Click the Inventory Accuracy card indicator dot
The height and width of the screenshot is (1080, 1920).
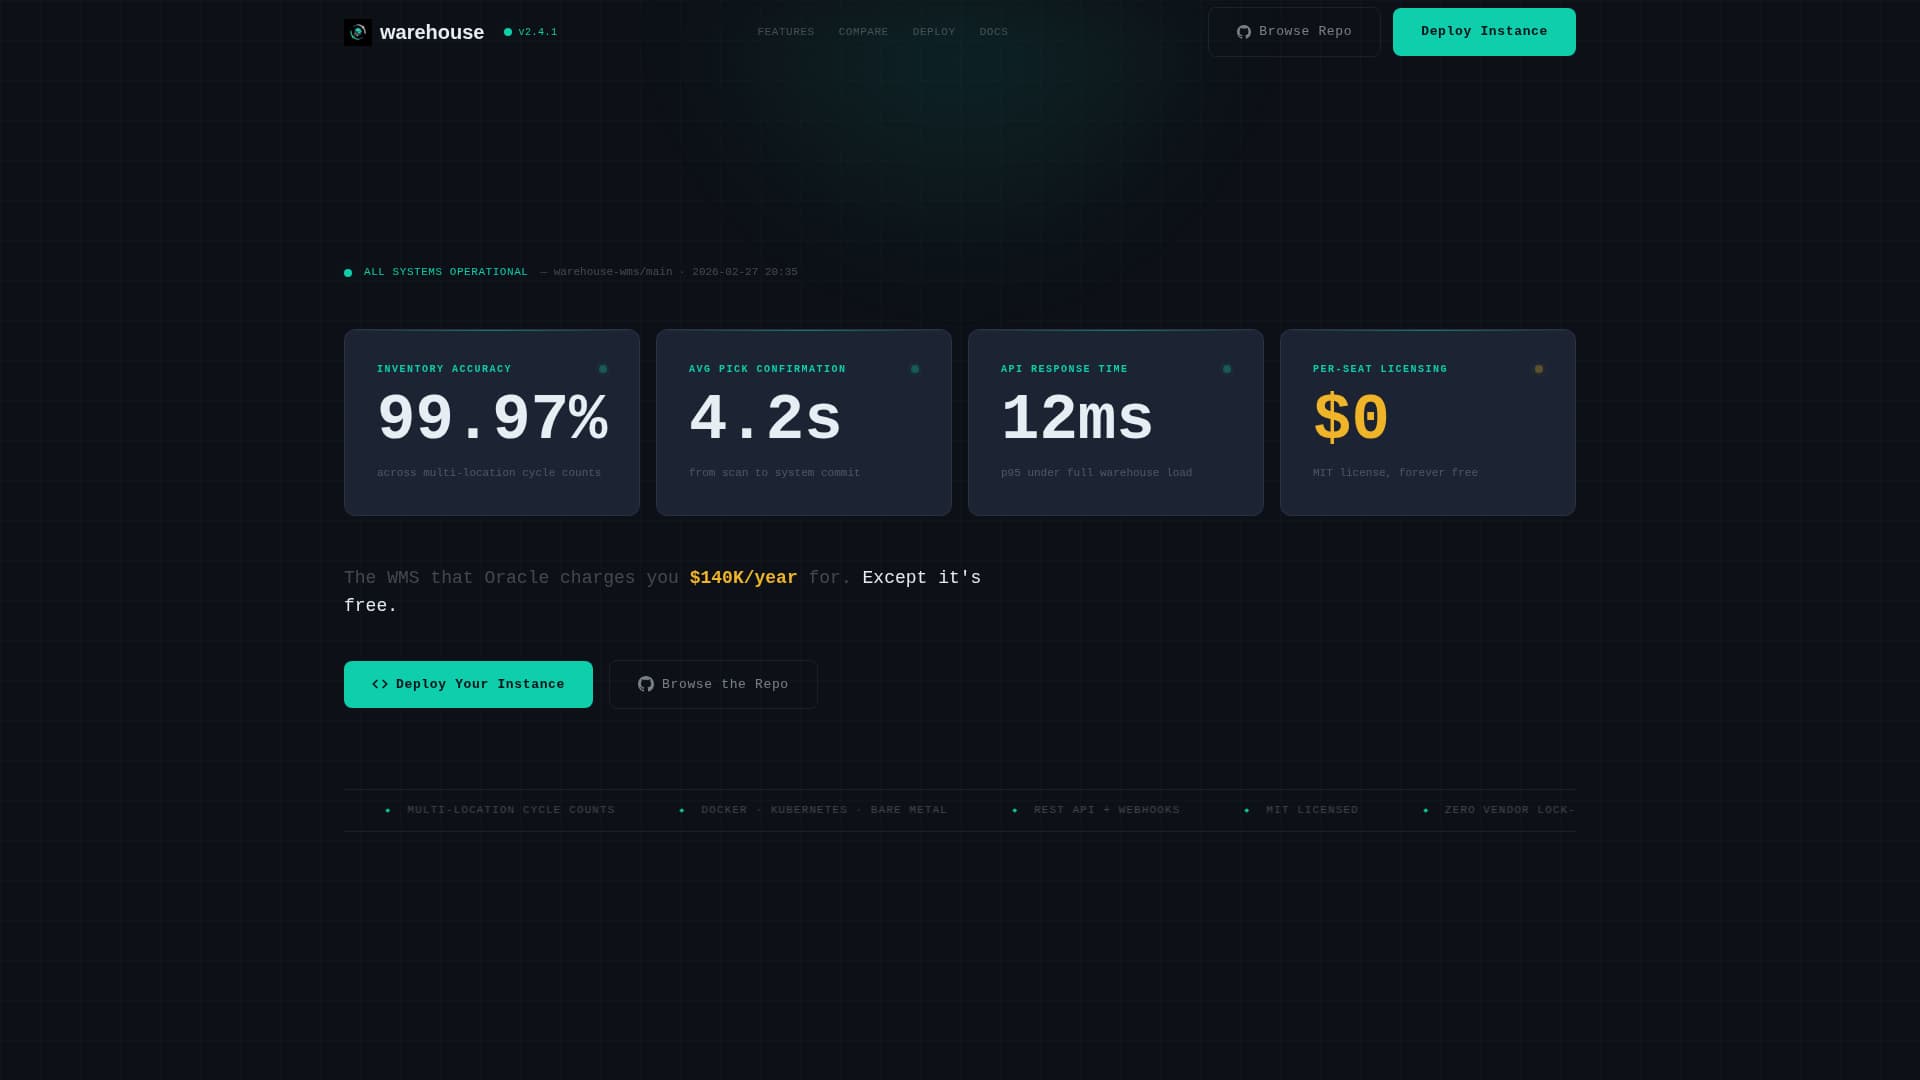coord(603,369)
